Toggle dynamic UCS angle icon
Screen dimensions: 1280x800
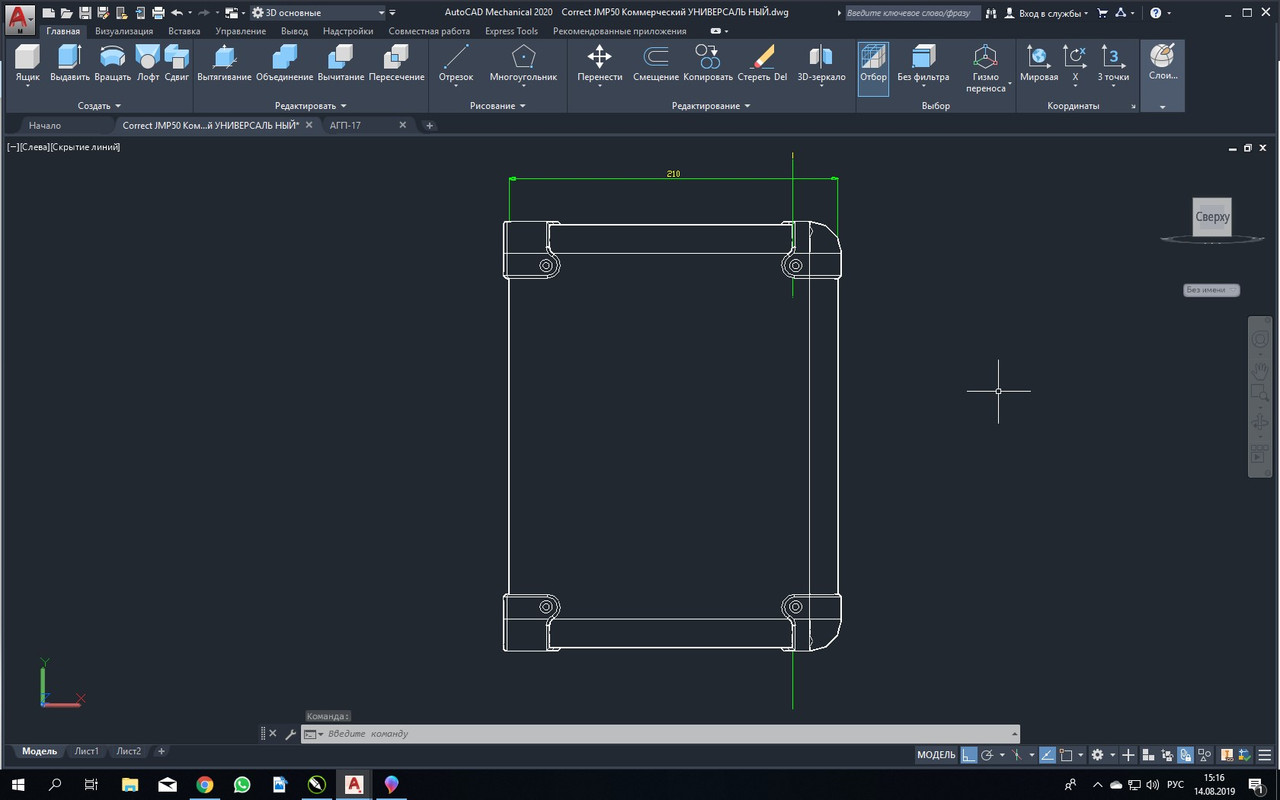pos(1047,755)
